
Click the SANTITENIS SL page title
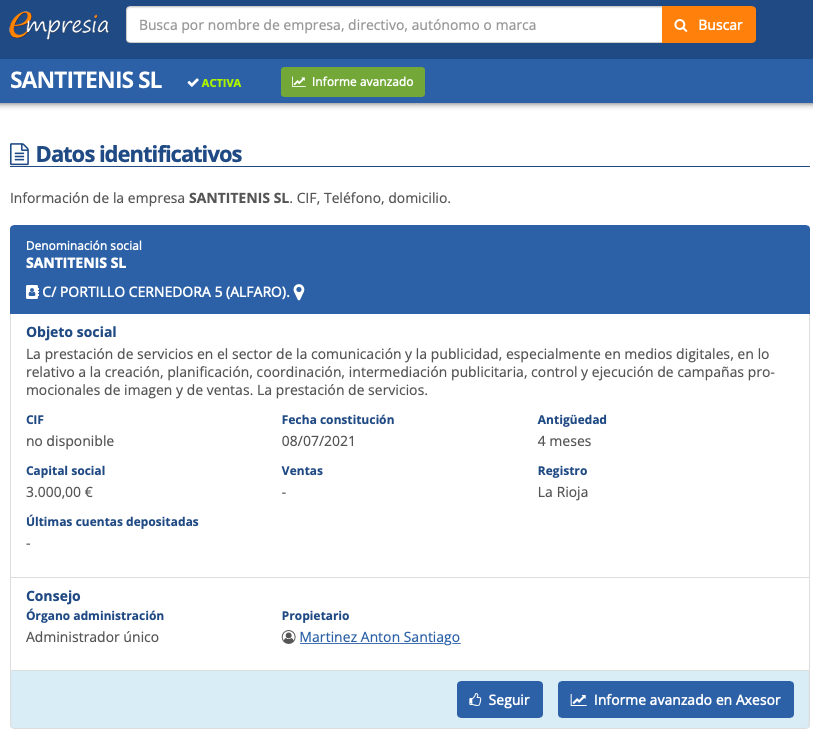point(86,80)
